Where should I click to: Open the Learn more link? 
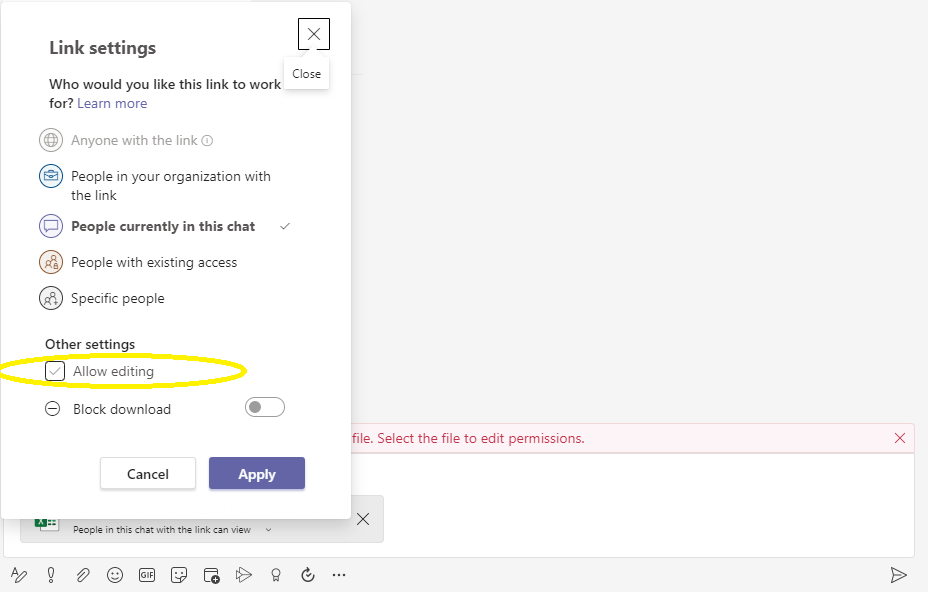click(x=112, y=103)
